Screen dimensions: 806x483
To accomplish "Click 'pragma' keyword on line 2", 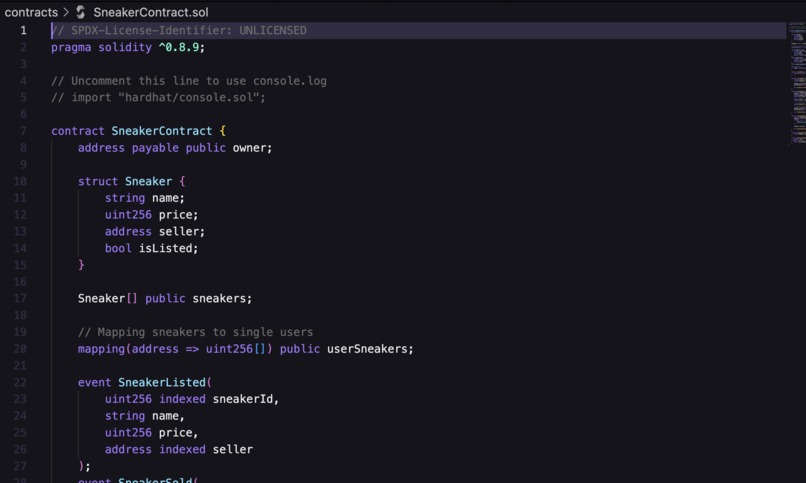I will (71, 47).
